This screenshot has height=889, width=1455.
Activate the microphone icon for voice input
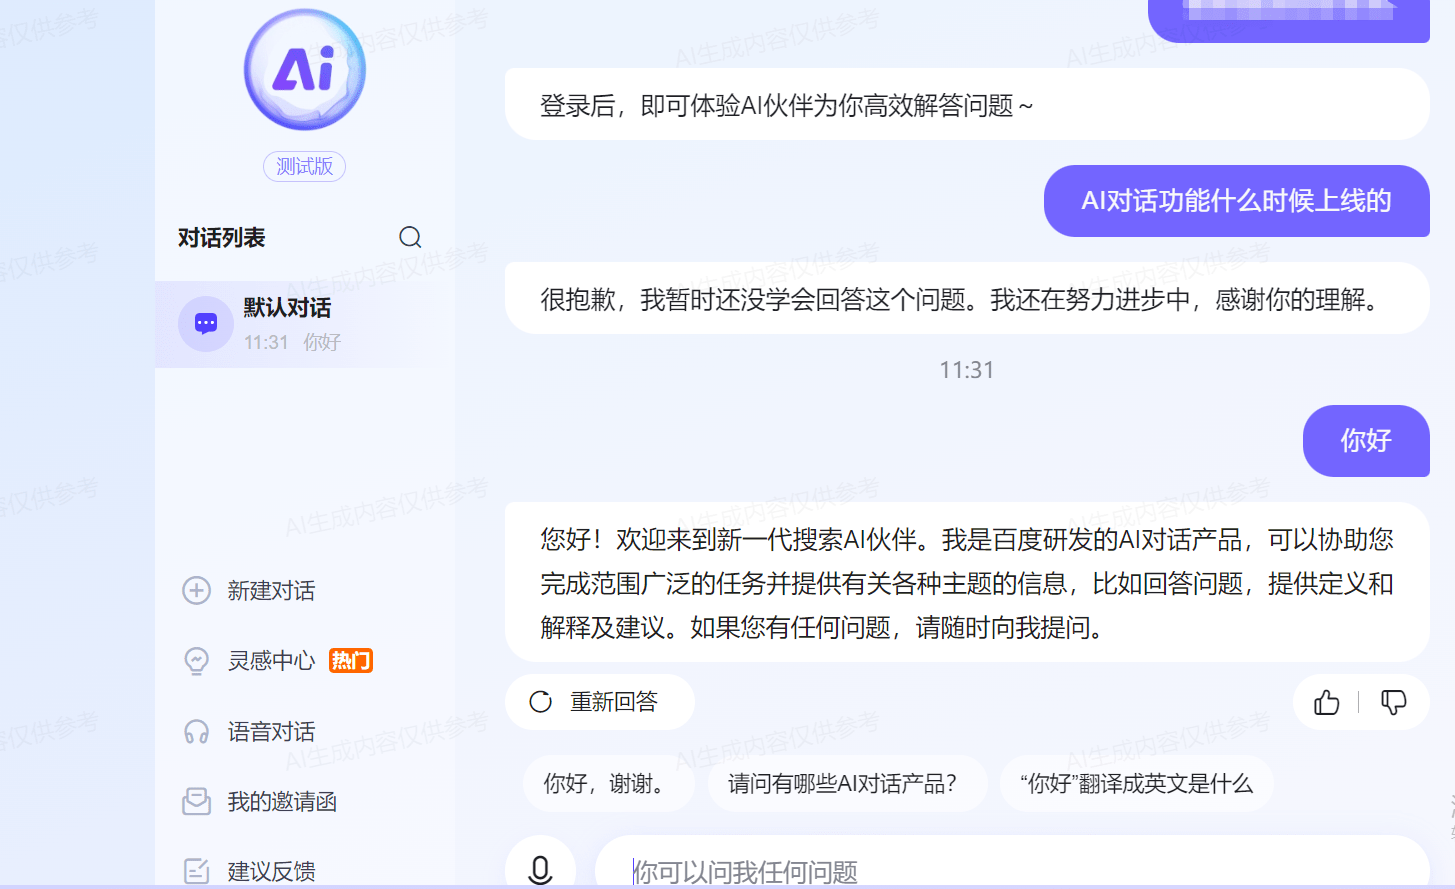click(x=541, y=869)
